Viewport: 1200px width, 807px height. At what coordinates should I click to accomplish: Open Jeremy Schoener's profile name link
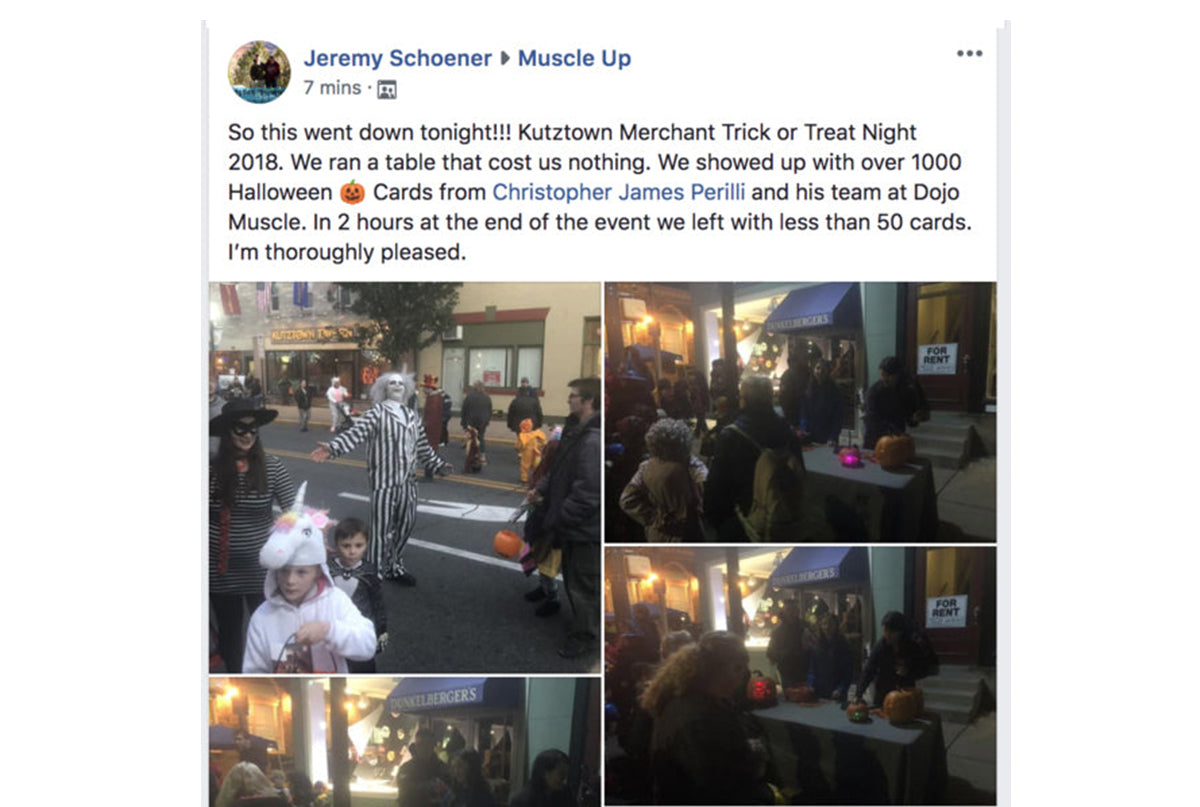398,58
